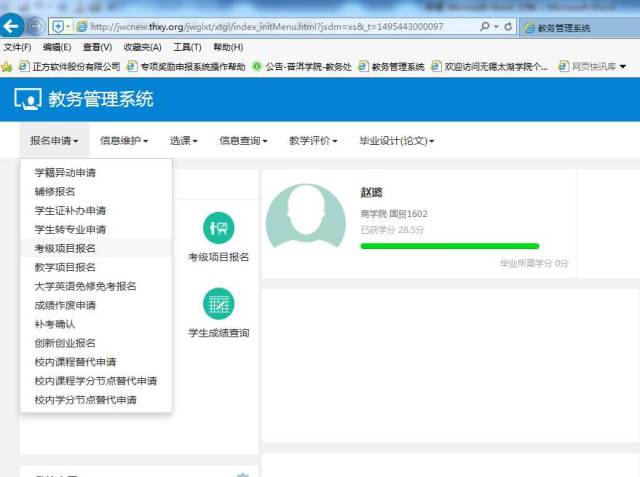The height and width of the screenshot is (477, 640).
Task: Click the refresh page icon
Action: click(x=508, y=27)
